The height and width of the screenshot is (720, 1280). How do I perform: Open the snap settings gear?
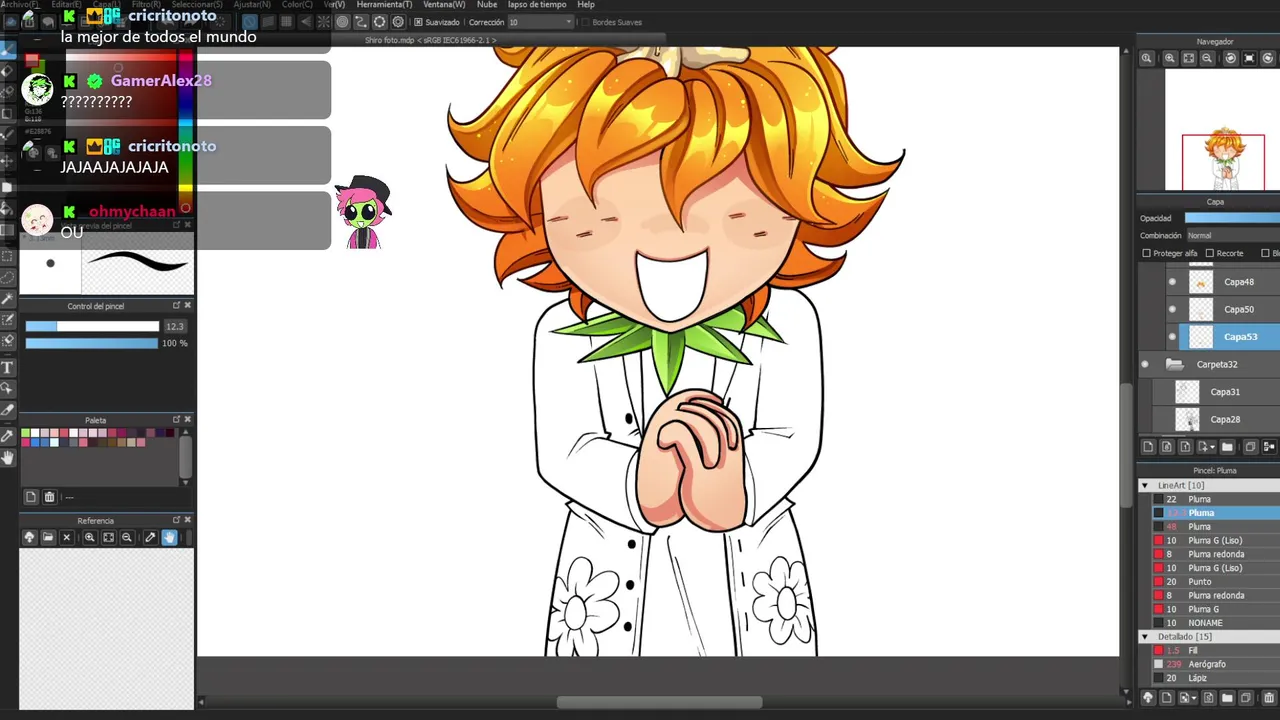tap(398, 22)
